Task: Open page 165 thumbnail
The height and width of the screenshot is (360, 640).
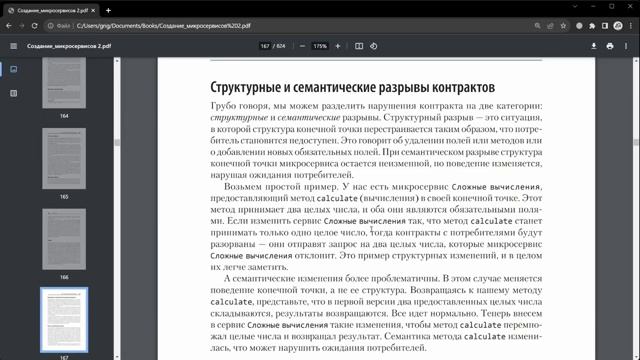Action: point(64,158)
